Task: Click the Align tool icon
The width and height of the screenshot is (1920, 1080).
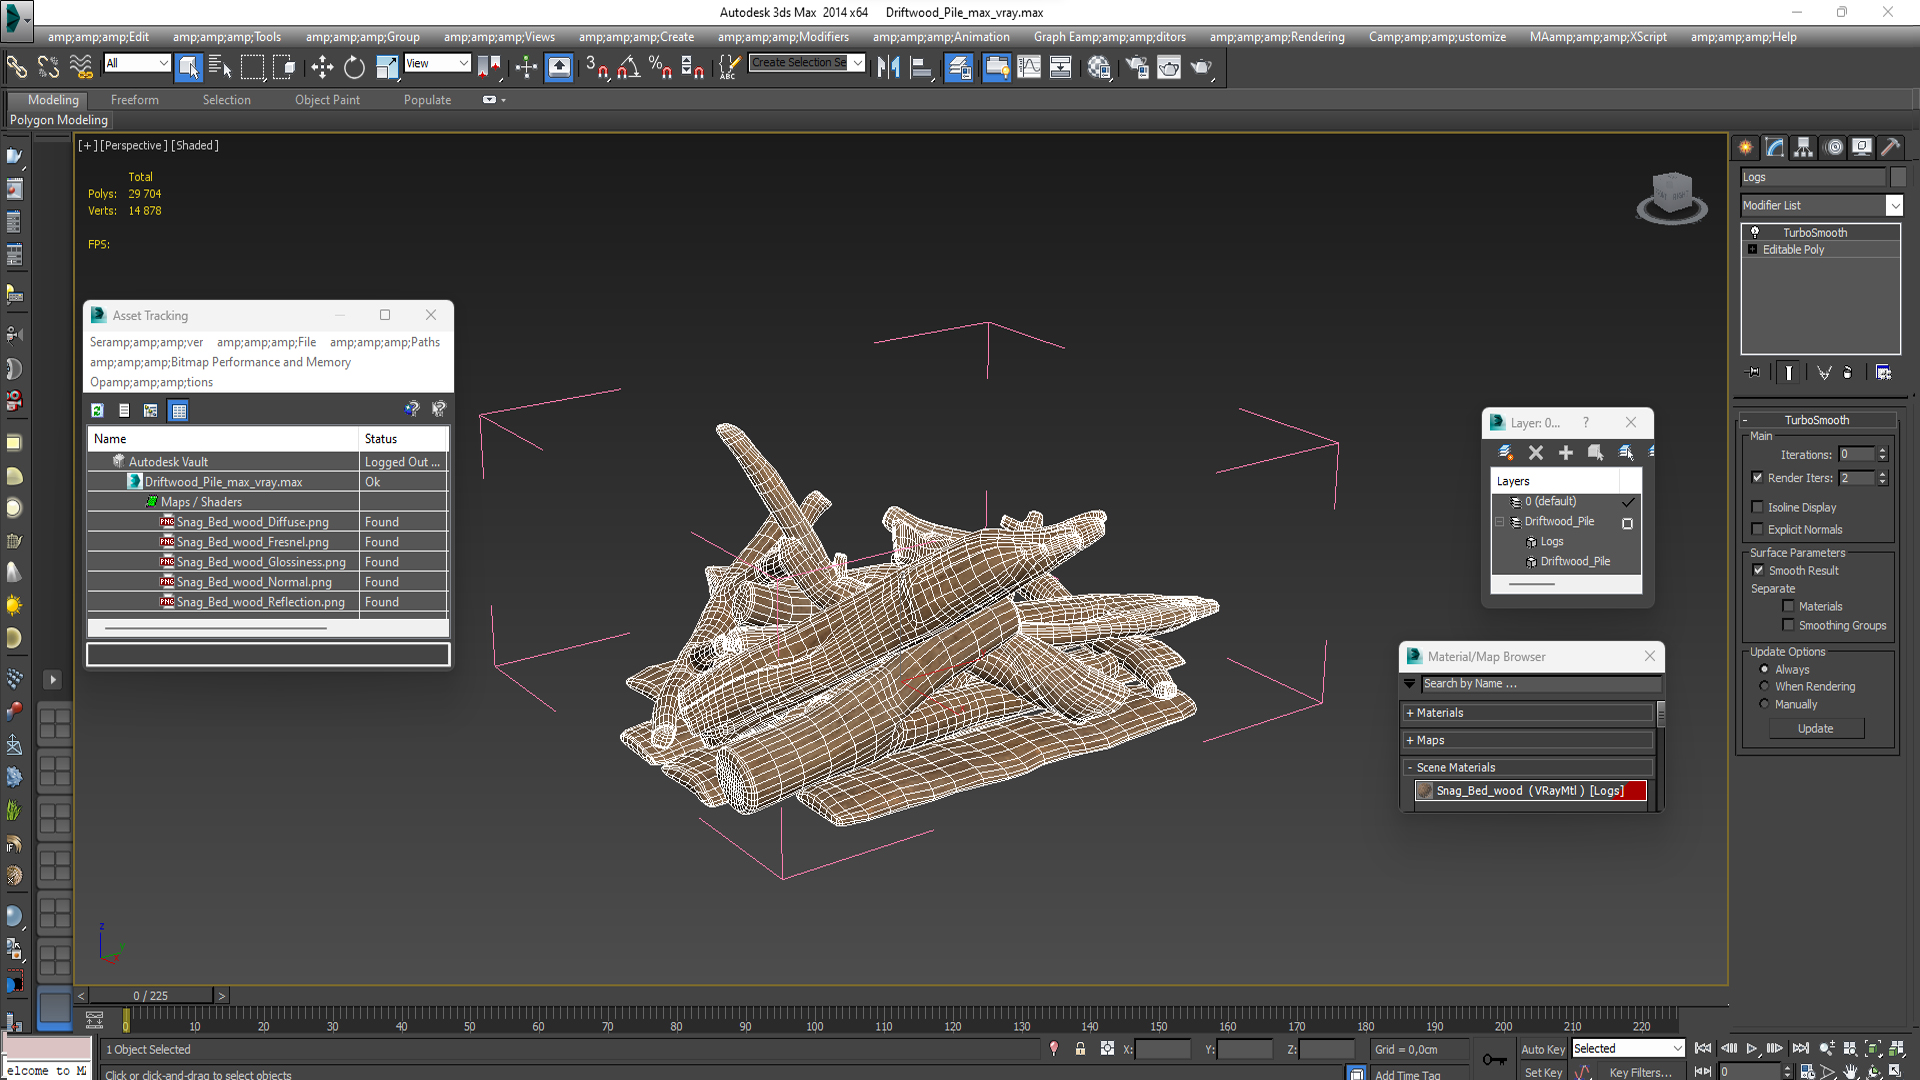Action: pyautogui.click(x=921, y=67)
